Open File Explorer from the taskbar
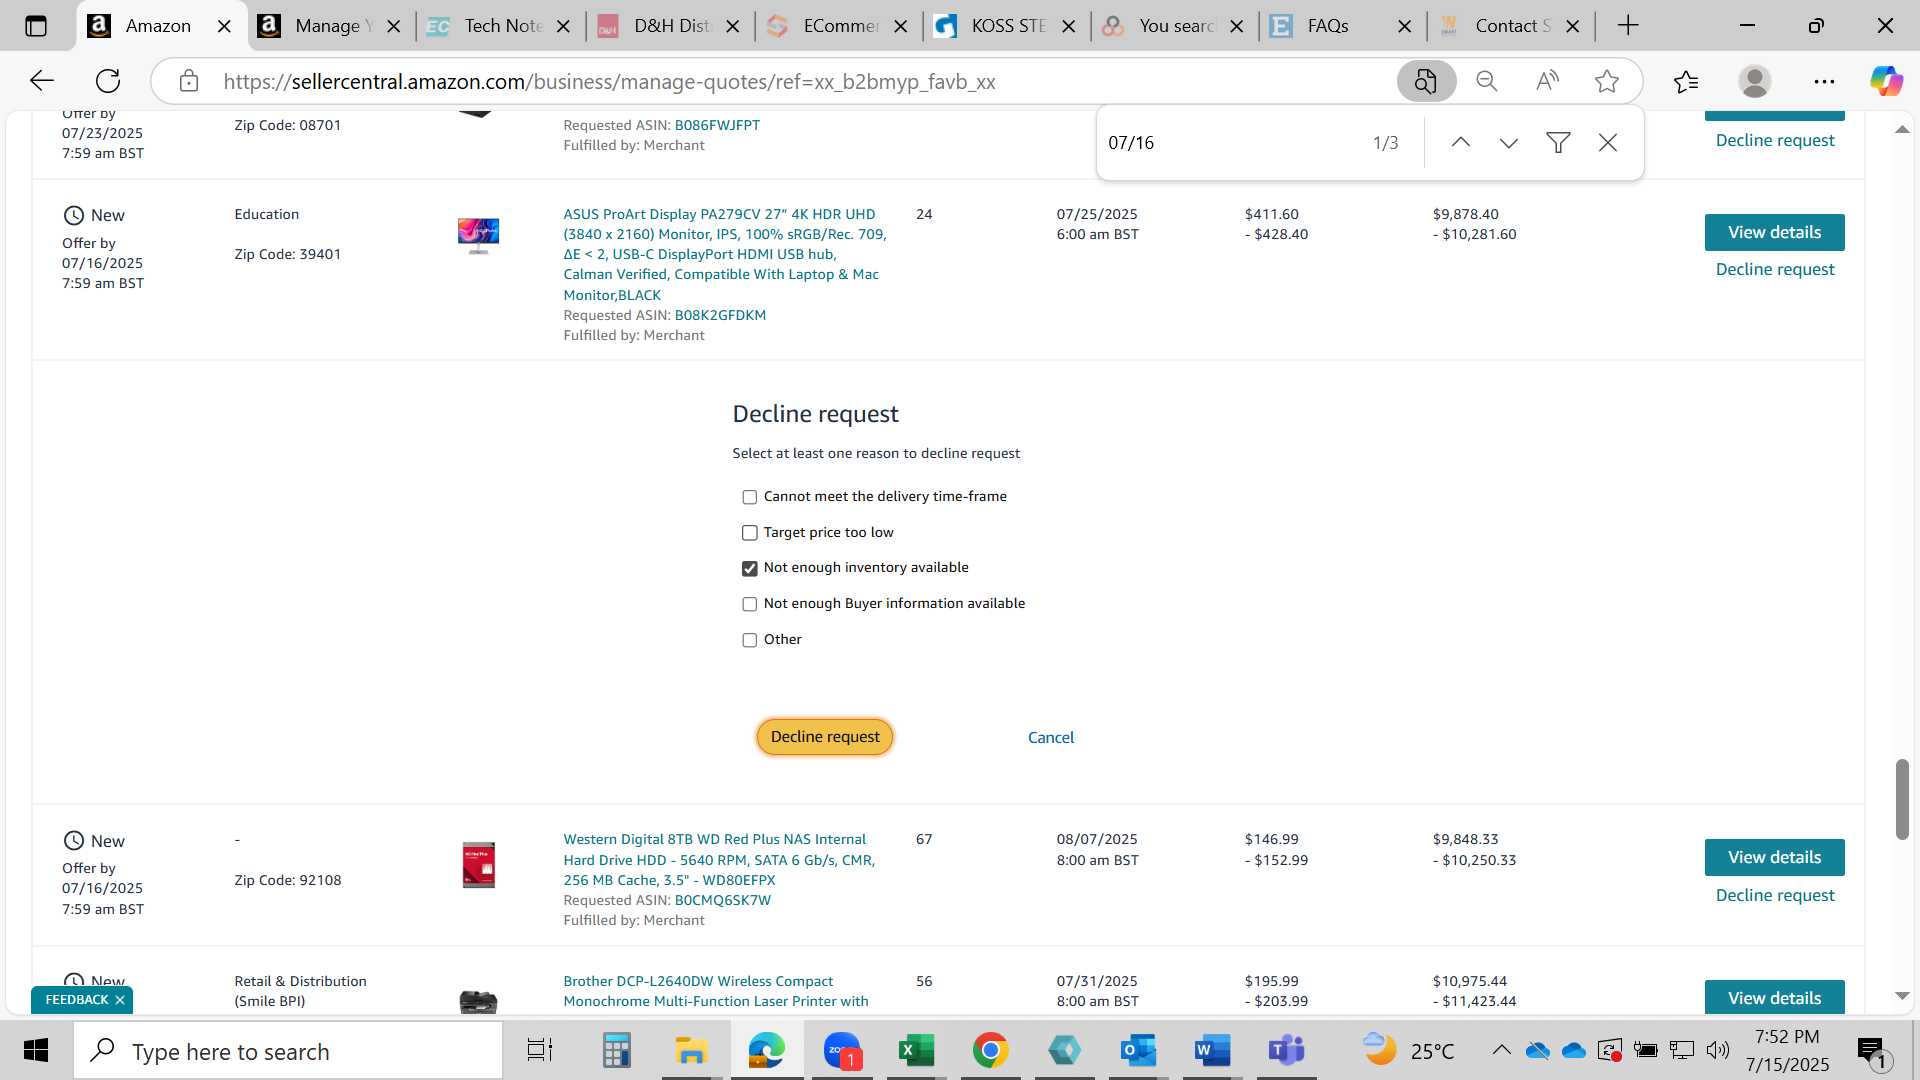Screen dimensions: 1920x1080 pyautogui.click(x=691, y=1051)
